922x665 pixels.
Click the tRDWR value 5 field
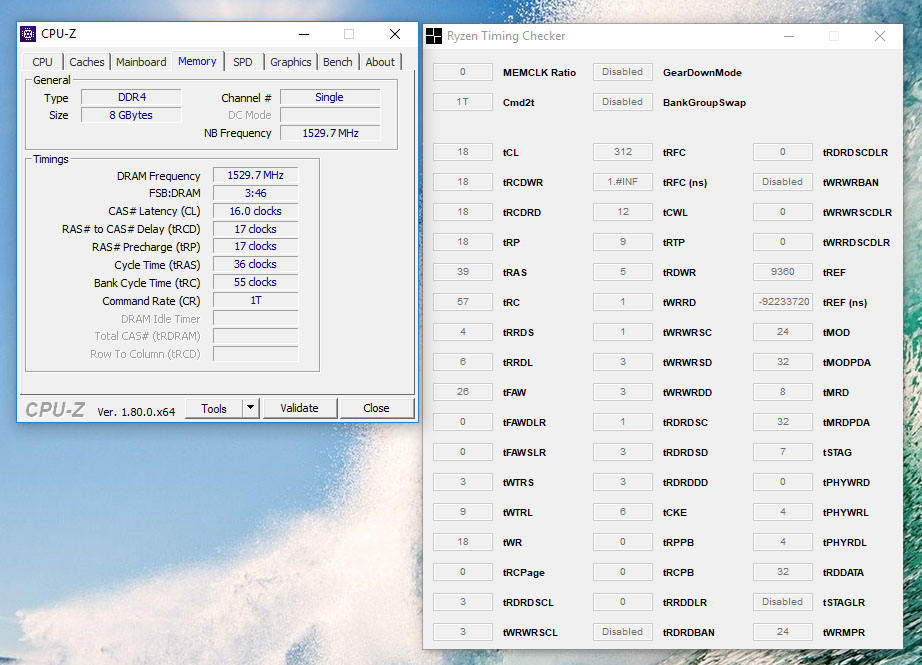(623, 272)
